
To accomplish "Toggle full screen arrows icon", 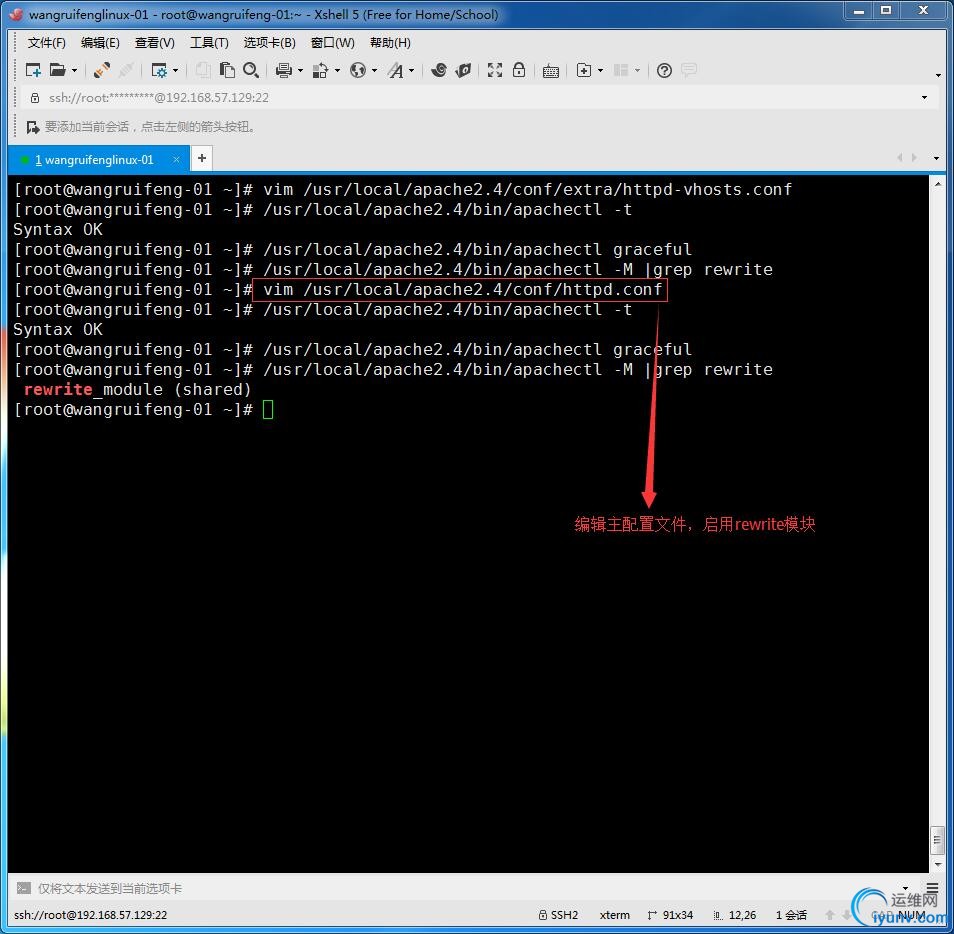I will pos(495,71).
